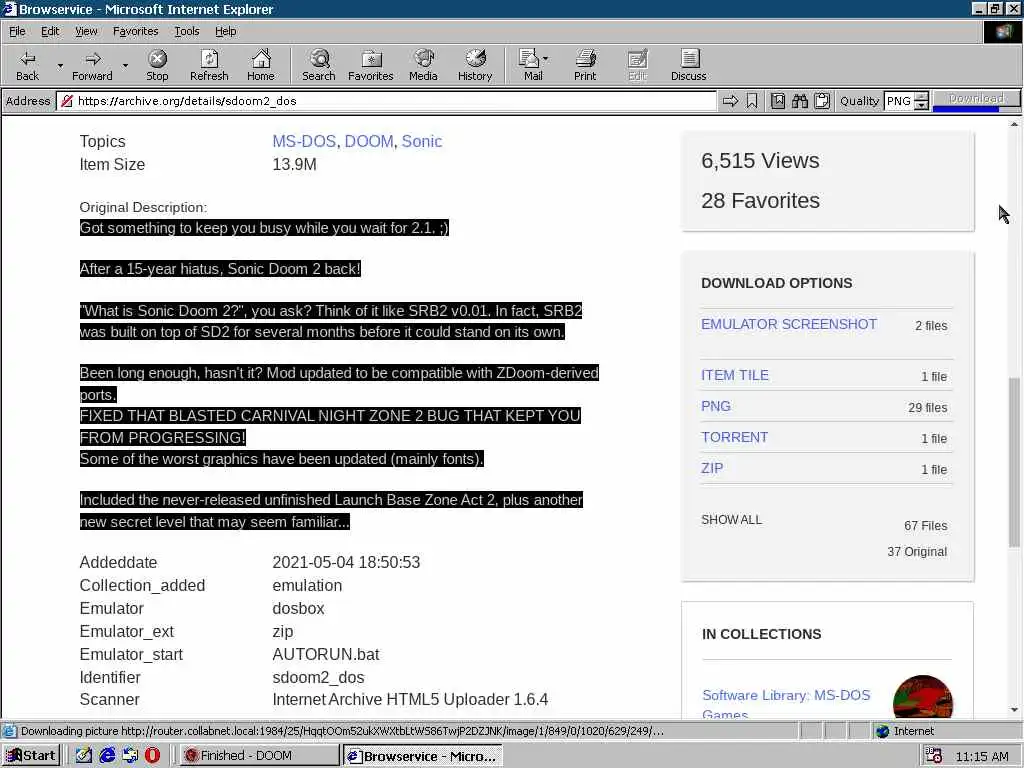Open the Search pane
This screenshot has height=768, width=1024.
coord(319,65)
